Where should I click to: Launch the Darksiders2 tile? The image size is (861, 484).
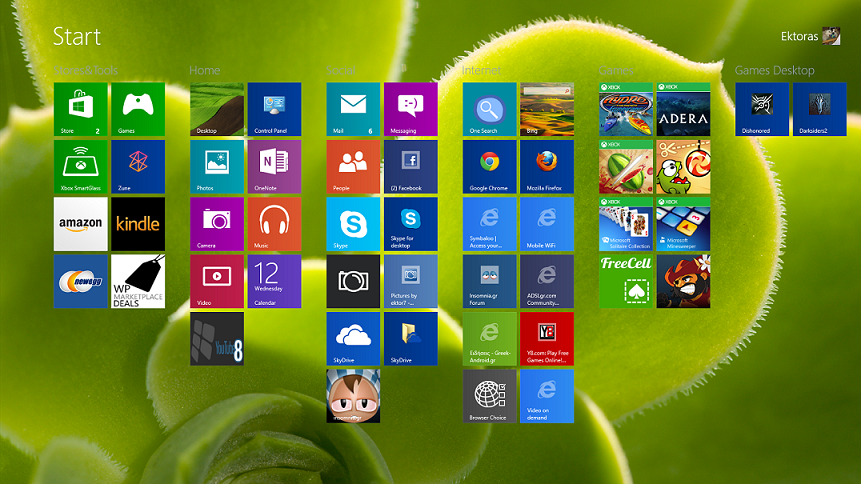[819, 109]
